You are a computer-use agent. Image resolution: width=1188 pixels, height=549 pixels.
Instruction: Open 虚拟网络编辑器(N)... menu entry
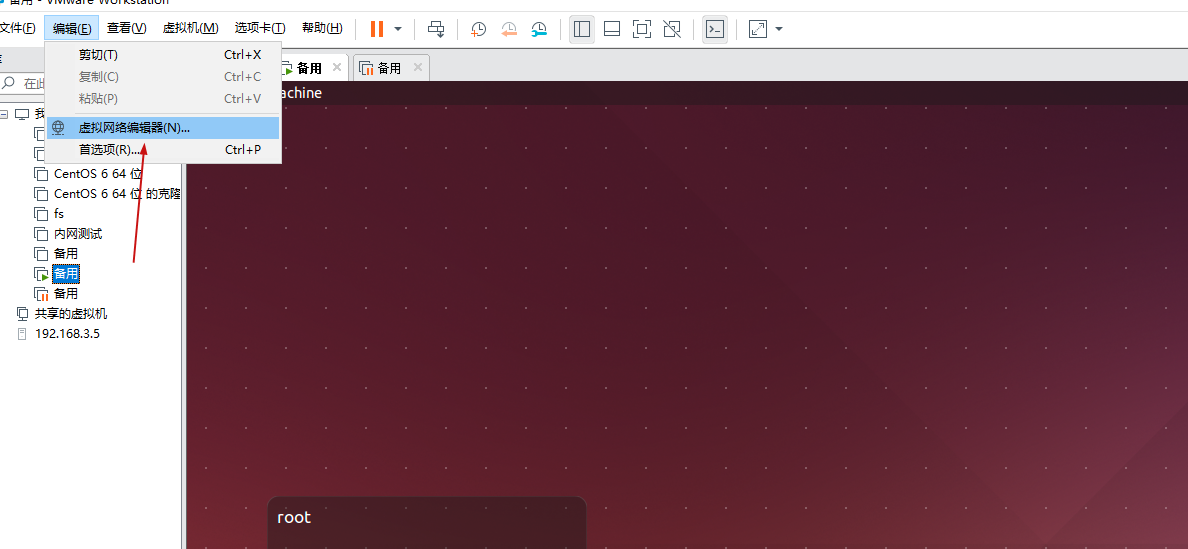(x=164, y=128)
